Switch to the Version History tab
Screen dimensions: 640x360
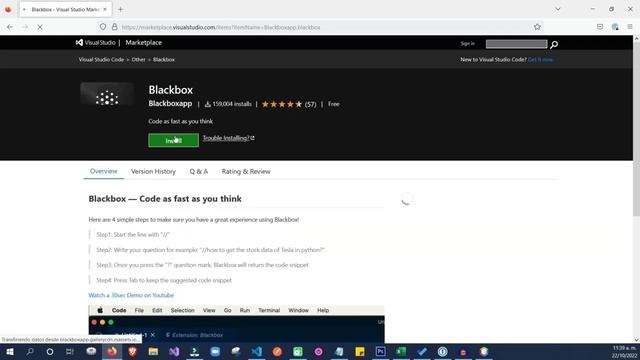[153, 171]
